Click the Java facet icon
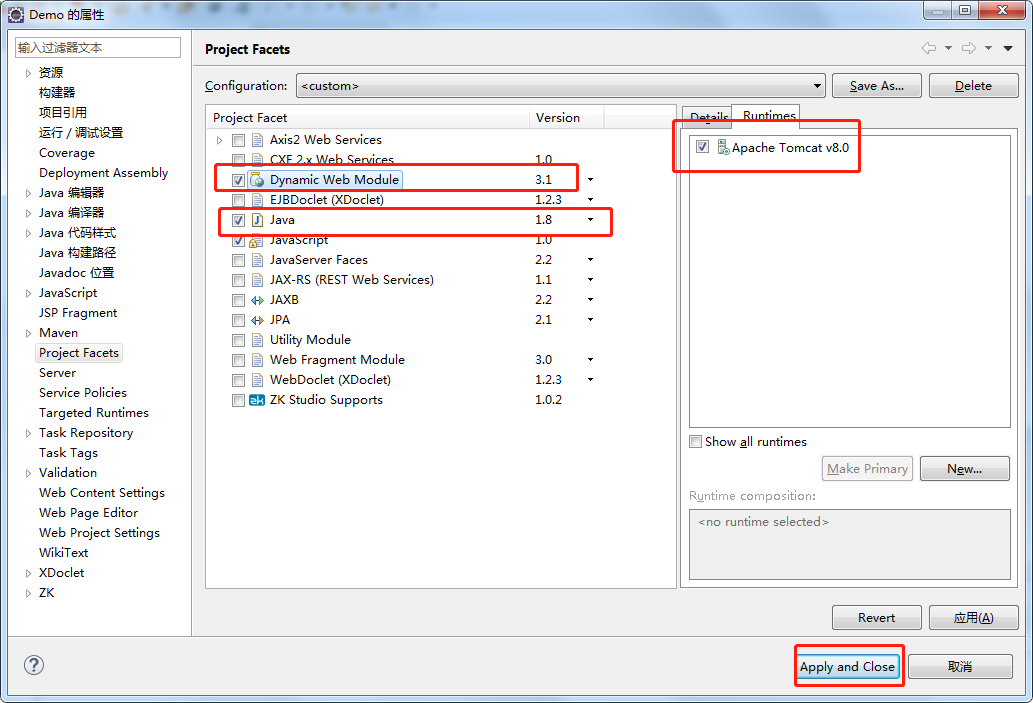The image size is (1033, 703). pos(258,220)
